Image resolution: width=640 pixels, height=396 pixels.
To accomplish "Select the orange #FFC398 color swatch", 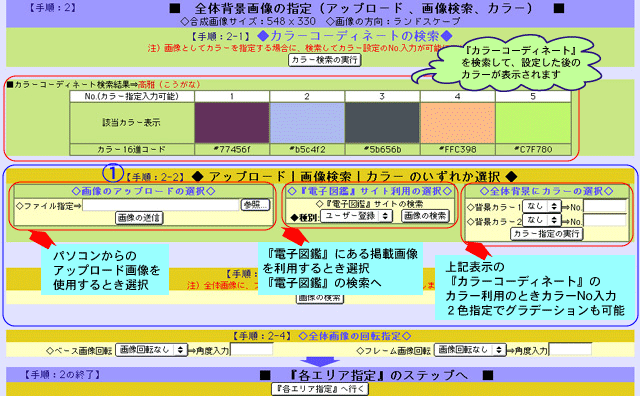I will (458, 122).
